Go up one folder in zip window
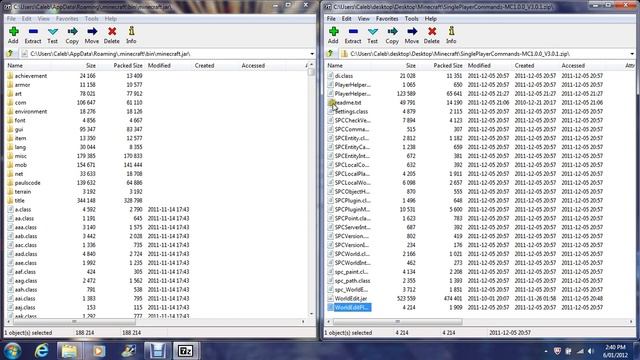Screen dimensions: 640x360 coord(331,53)
